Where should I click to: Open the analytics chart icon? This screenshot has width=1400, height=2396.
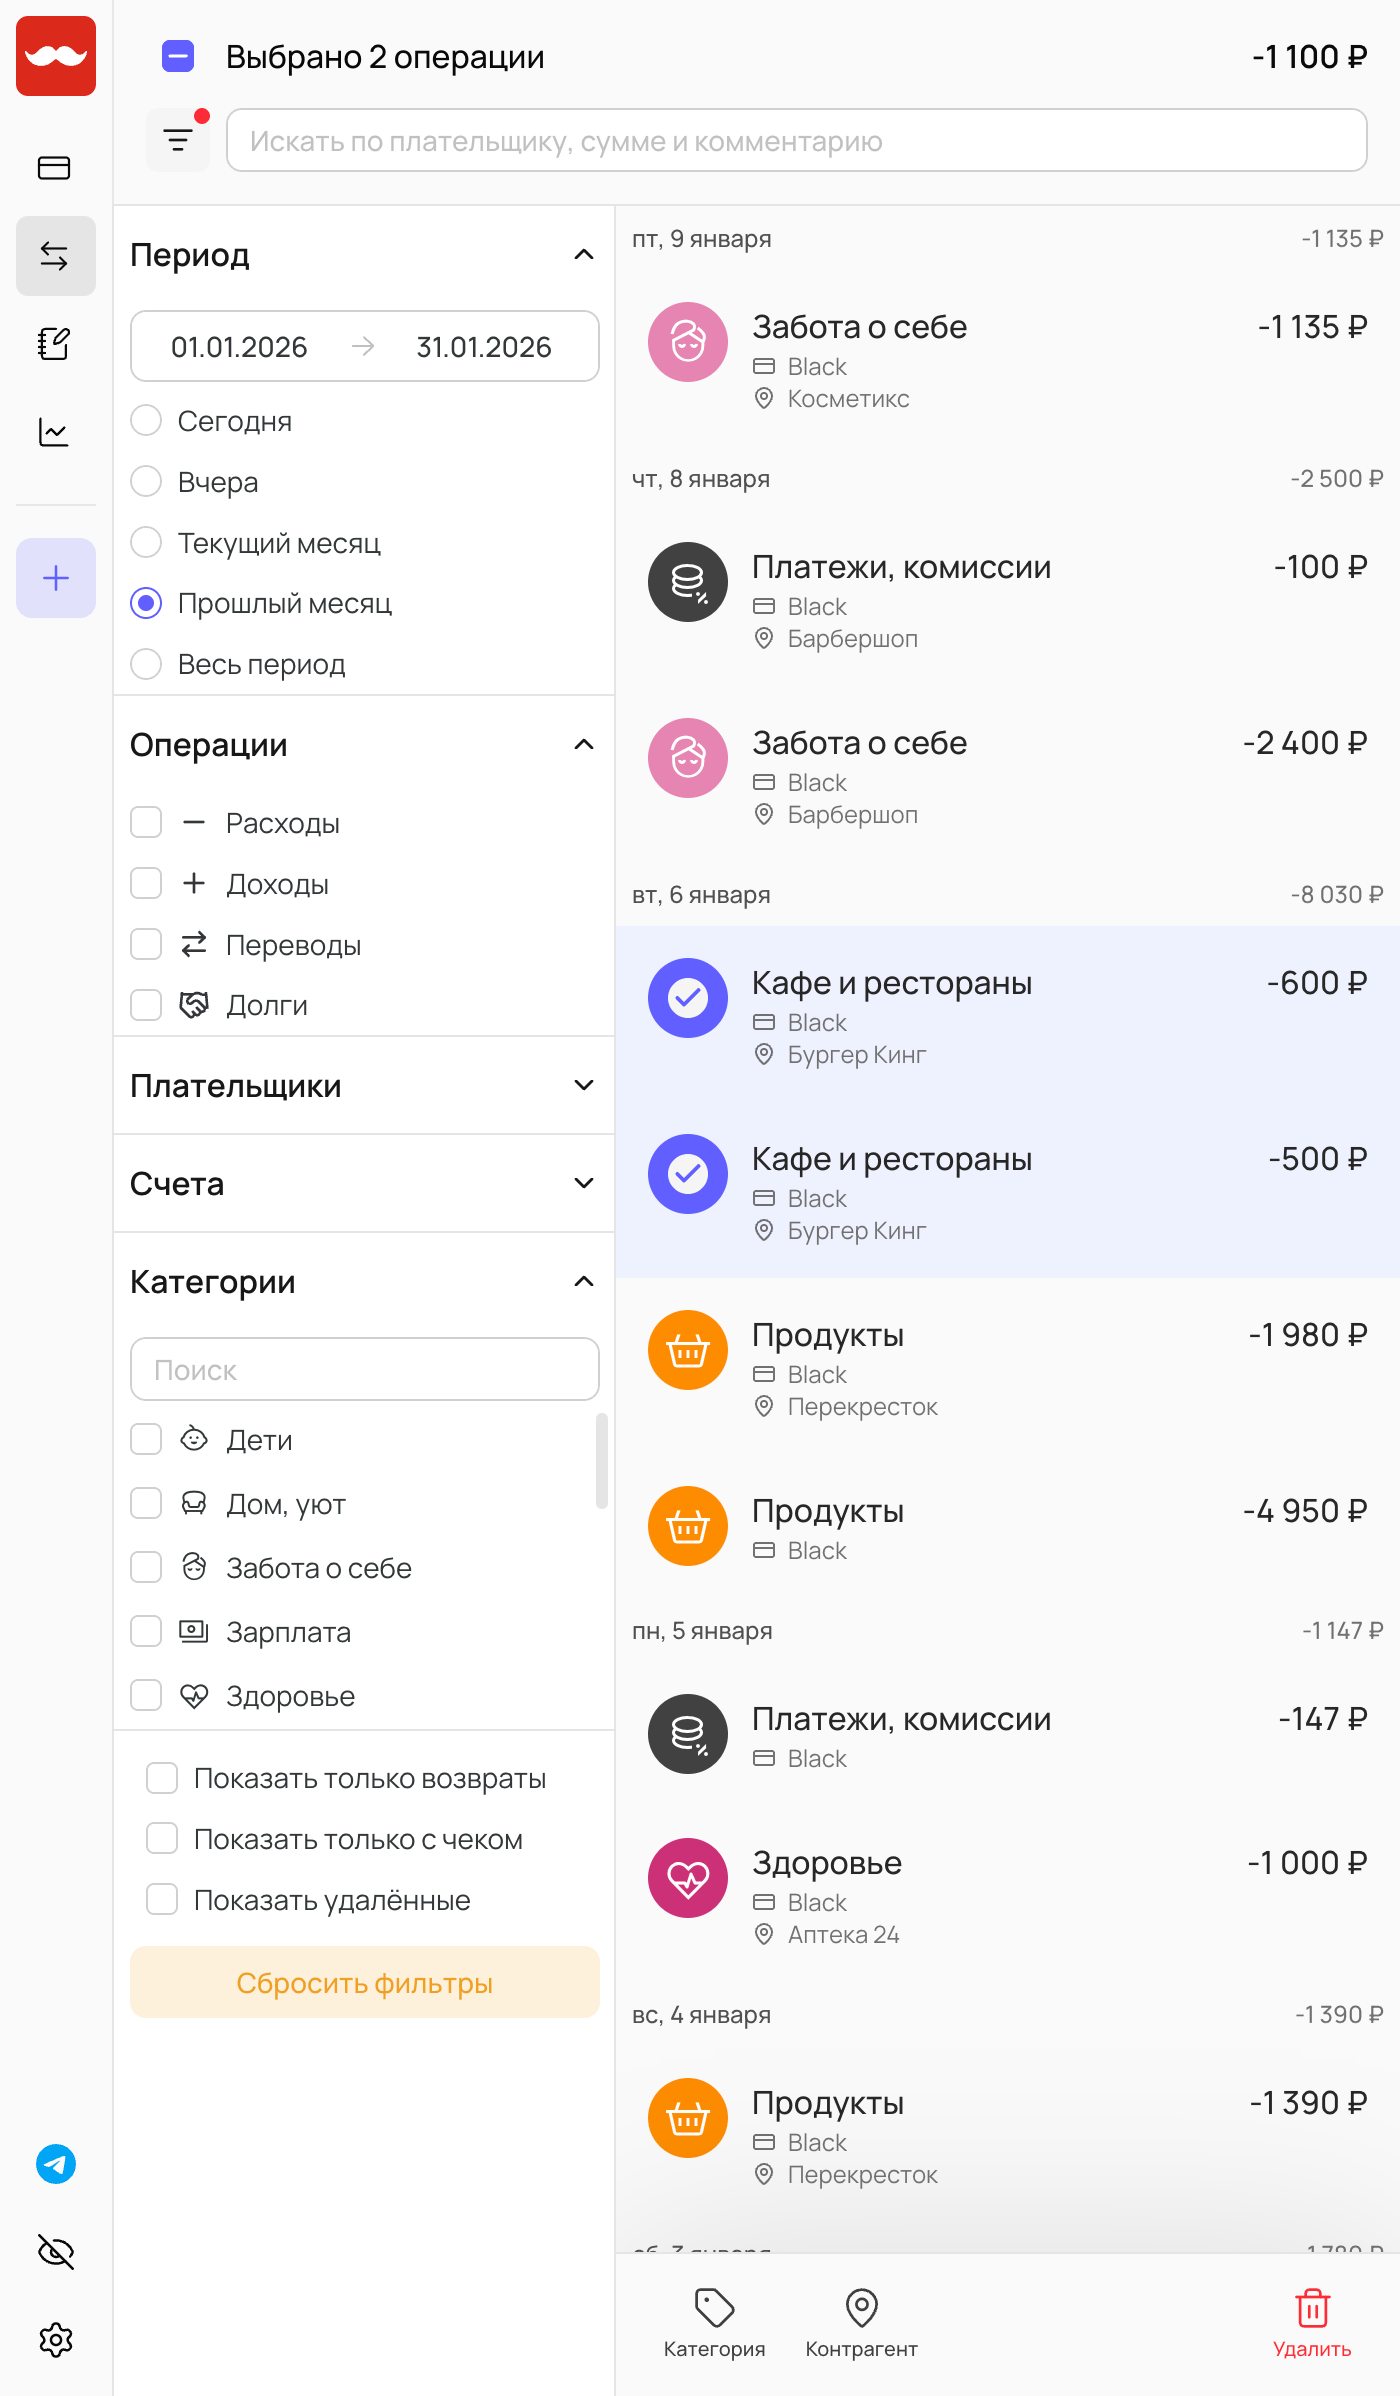[54, 432]
